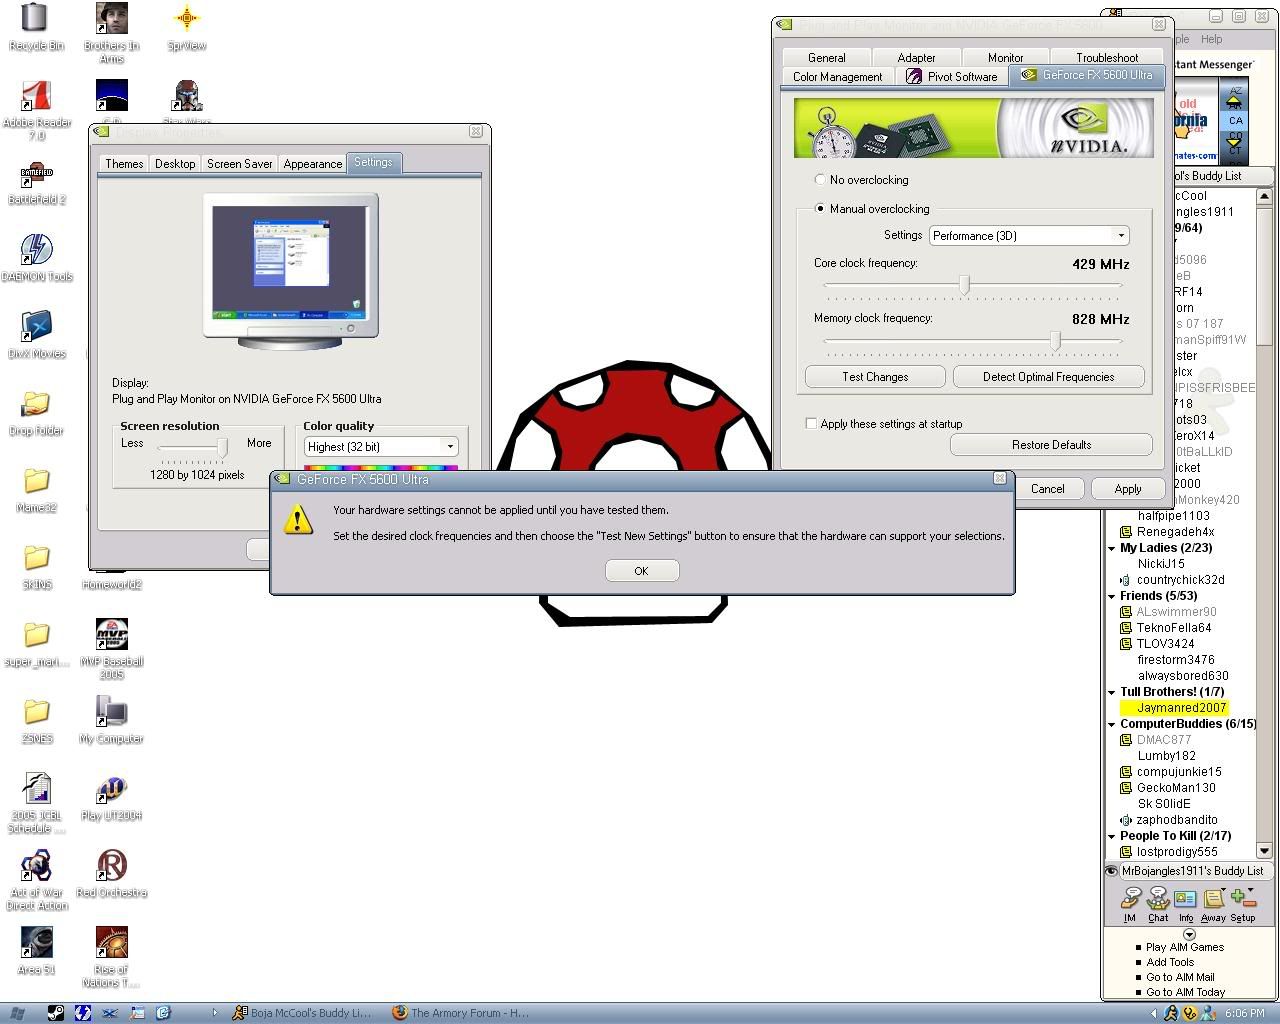Open the Adobe Reader 7.0 shortcut
The width and height of the screenshot is (1280, 1024).
click(x=36, y=110)
